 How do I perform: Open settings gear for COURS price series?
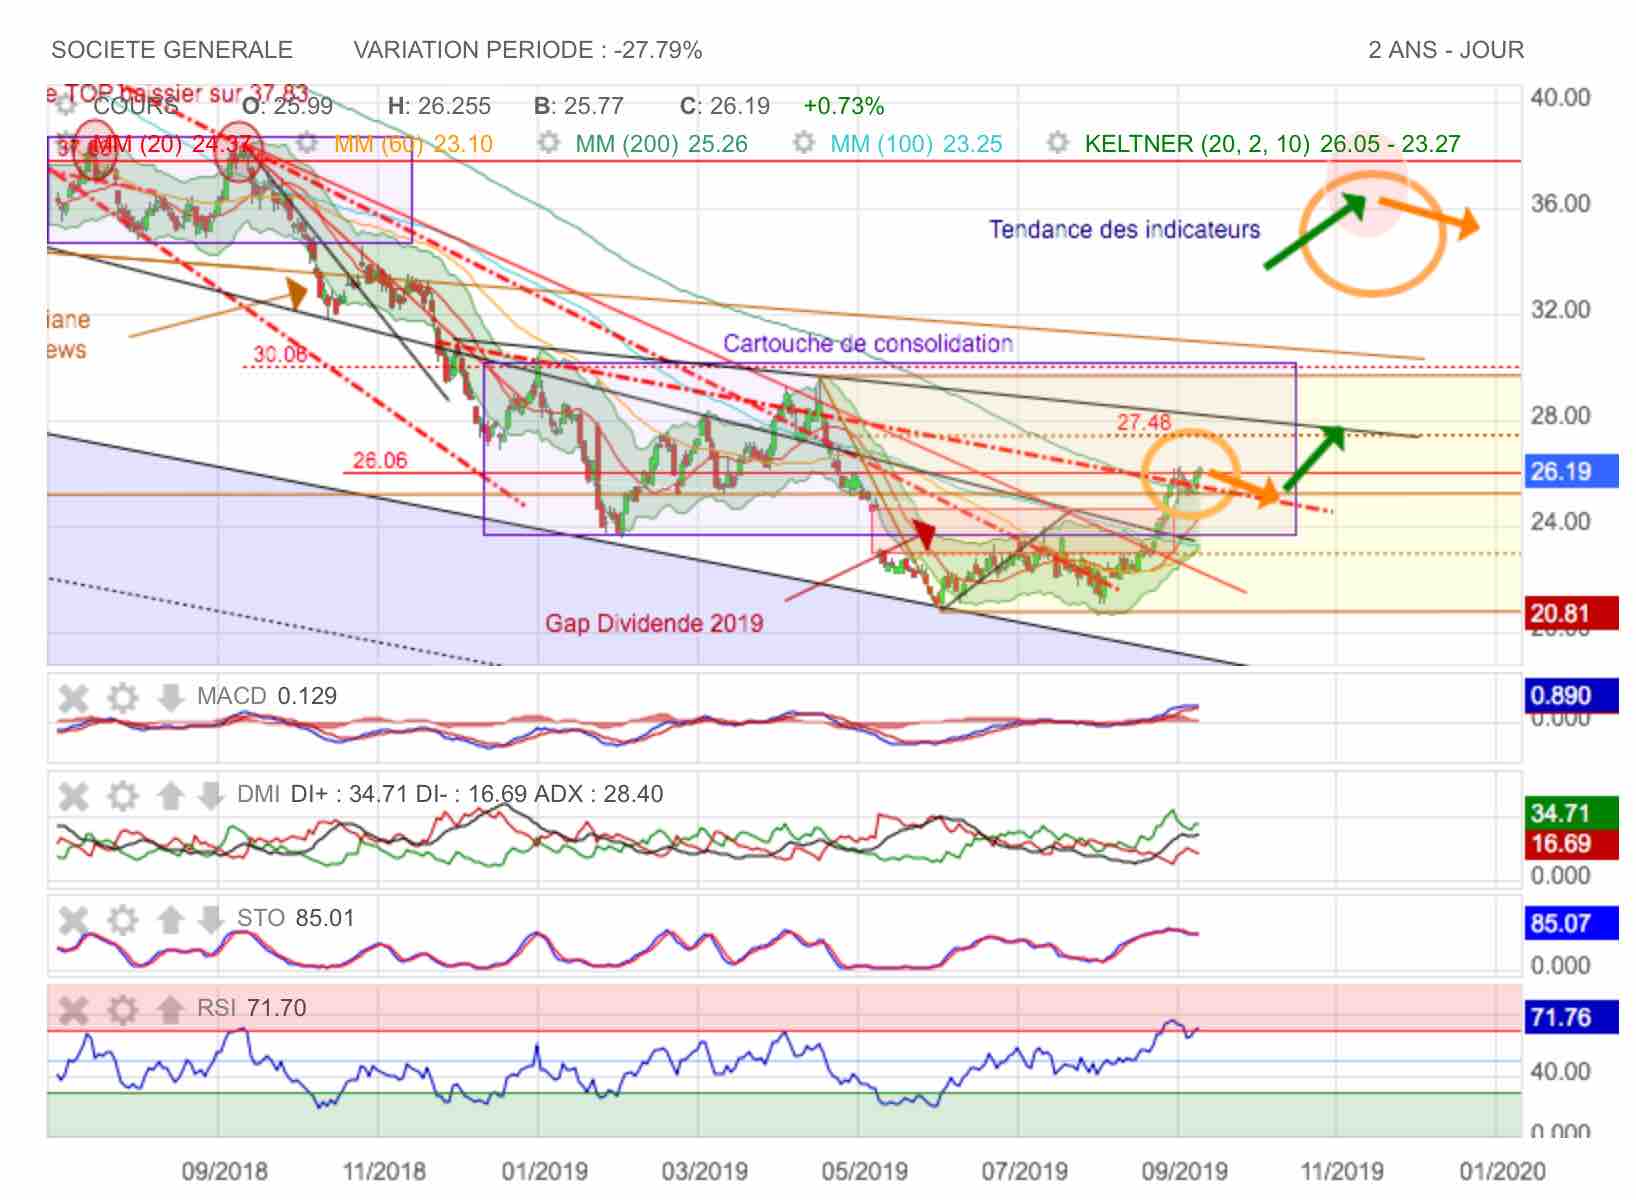tap(67, 105)
